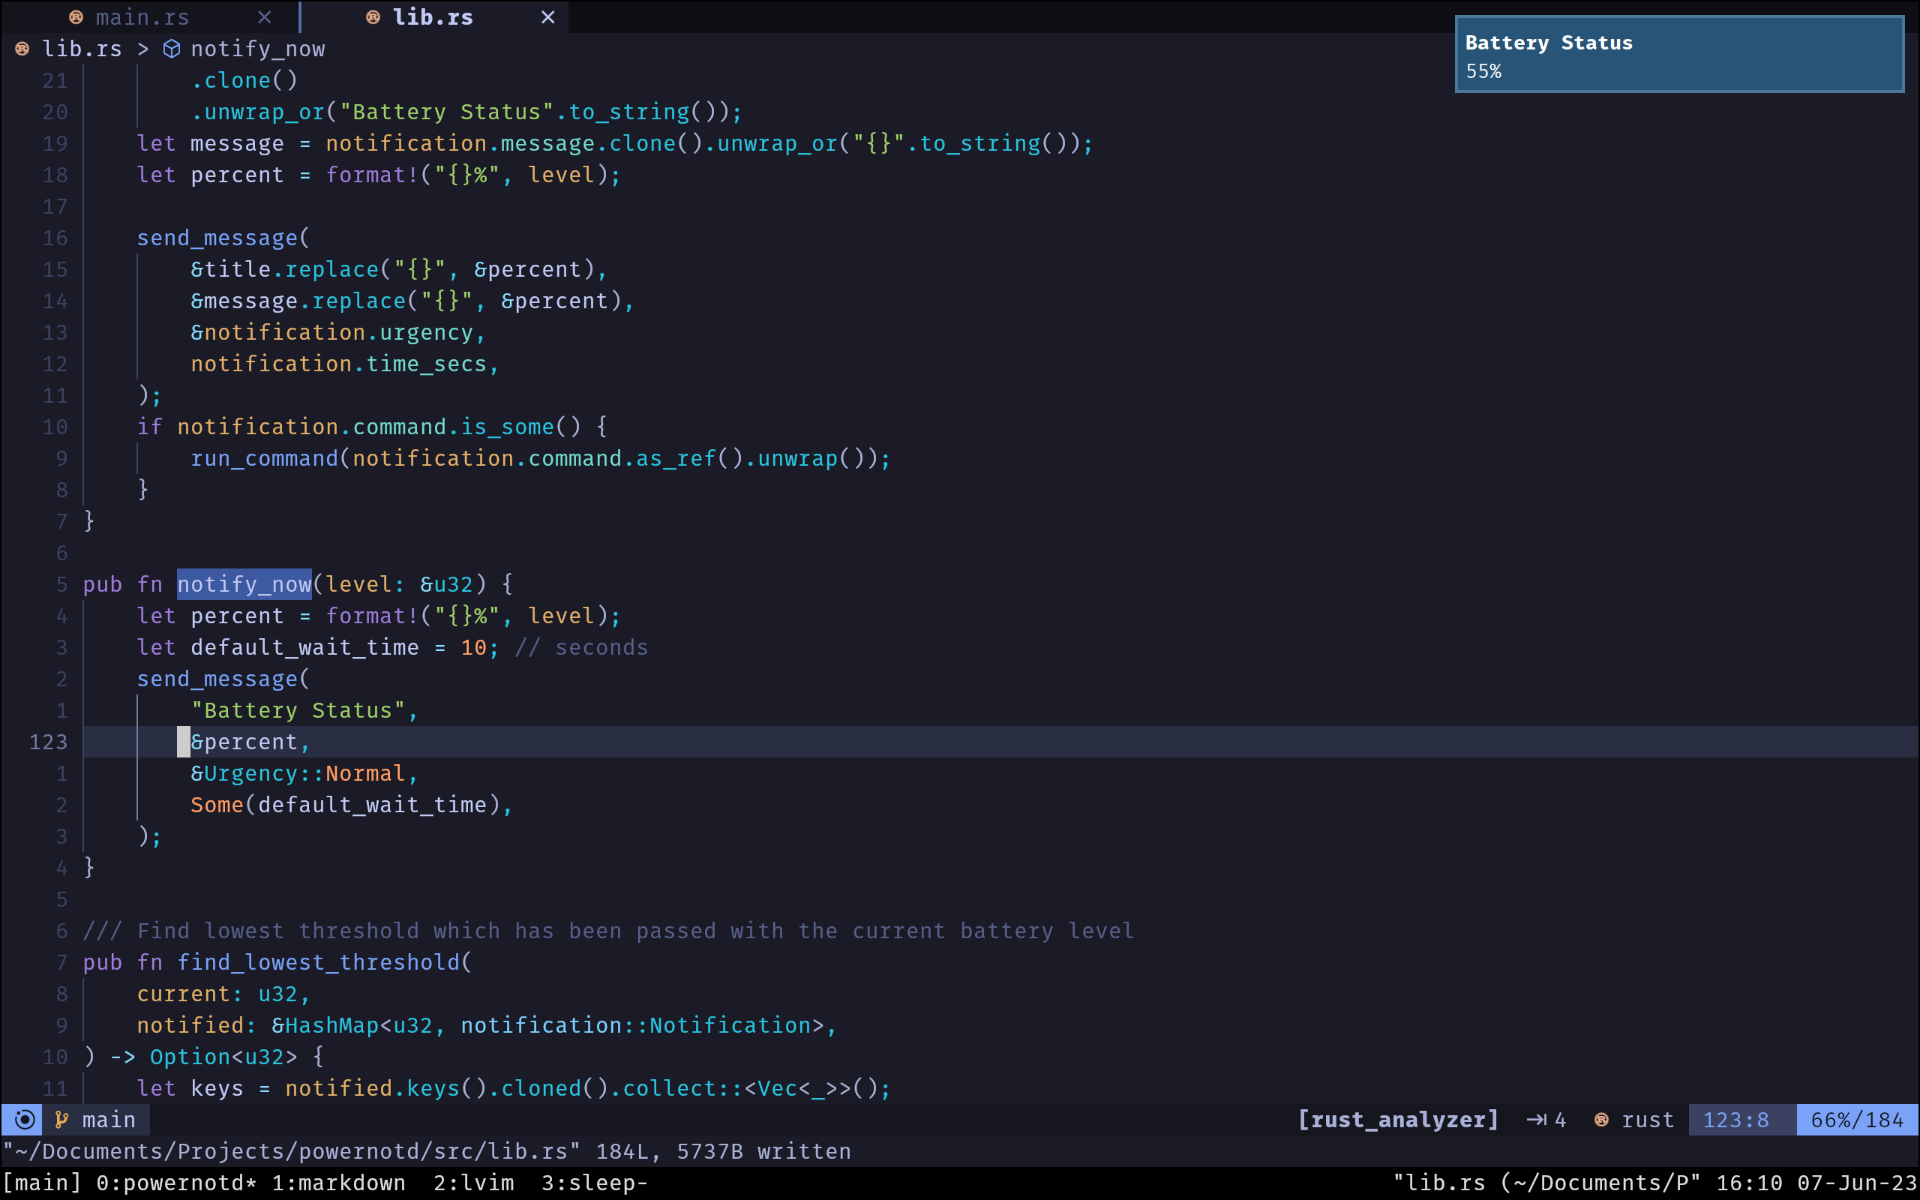Click the 123:8 cursor position
This screenshot has width=1920, height=1200.
pyautogui.click(x=1736, y=1120)
